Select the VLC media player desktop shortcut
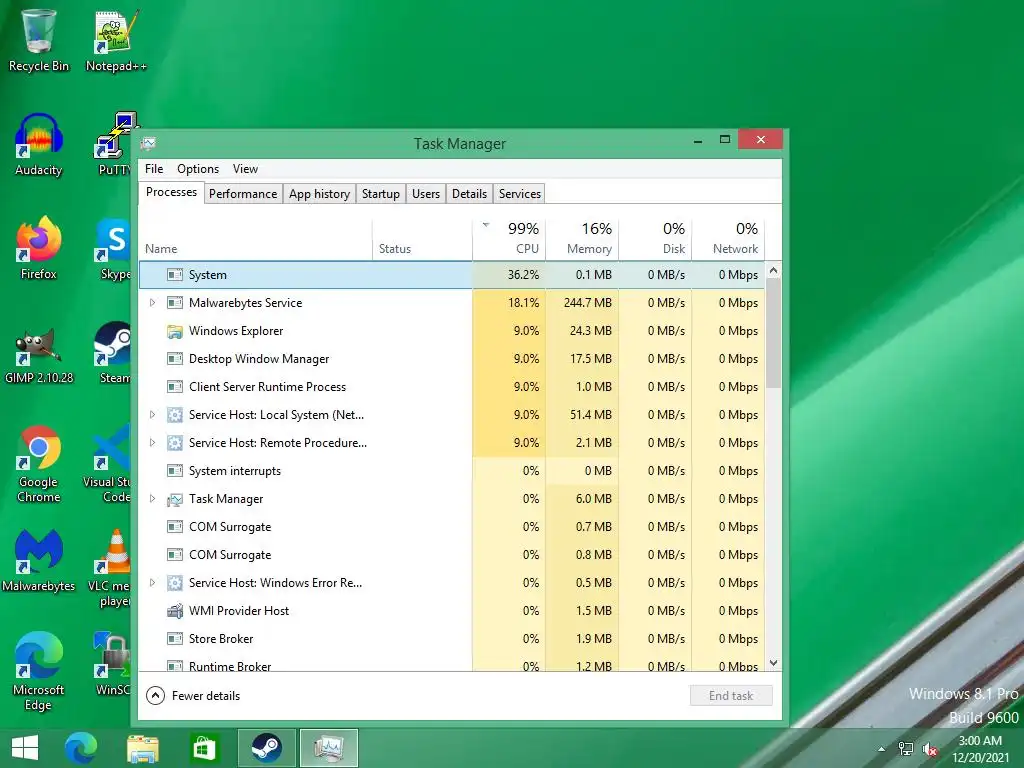The image size is (1024, 768). (110, 568)
